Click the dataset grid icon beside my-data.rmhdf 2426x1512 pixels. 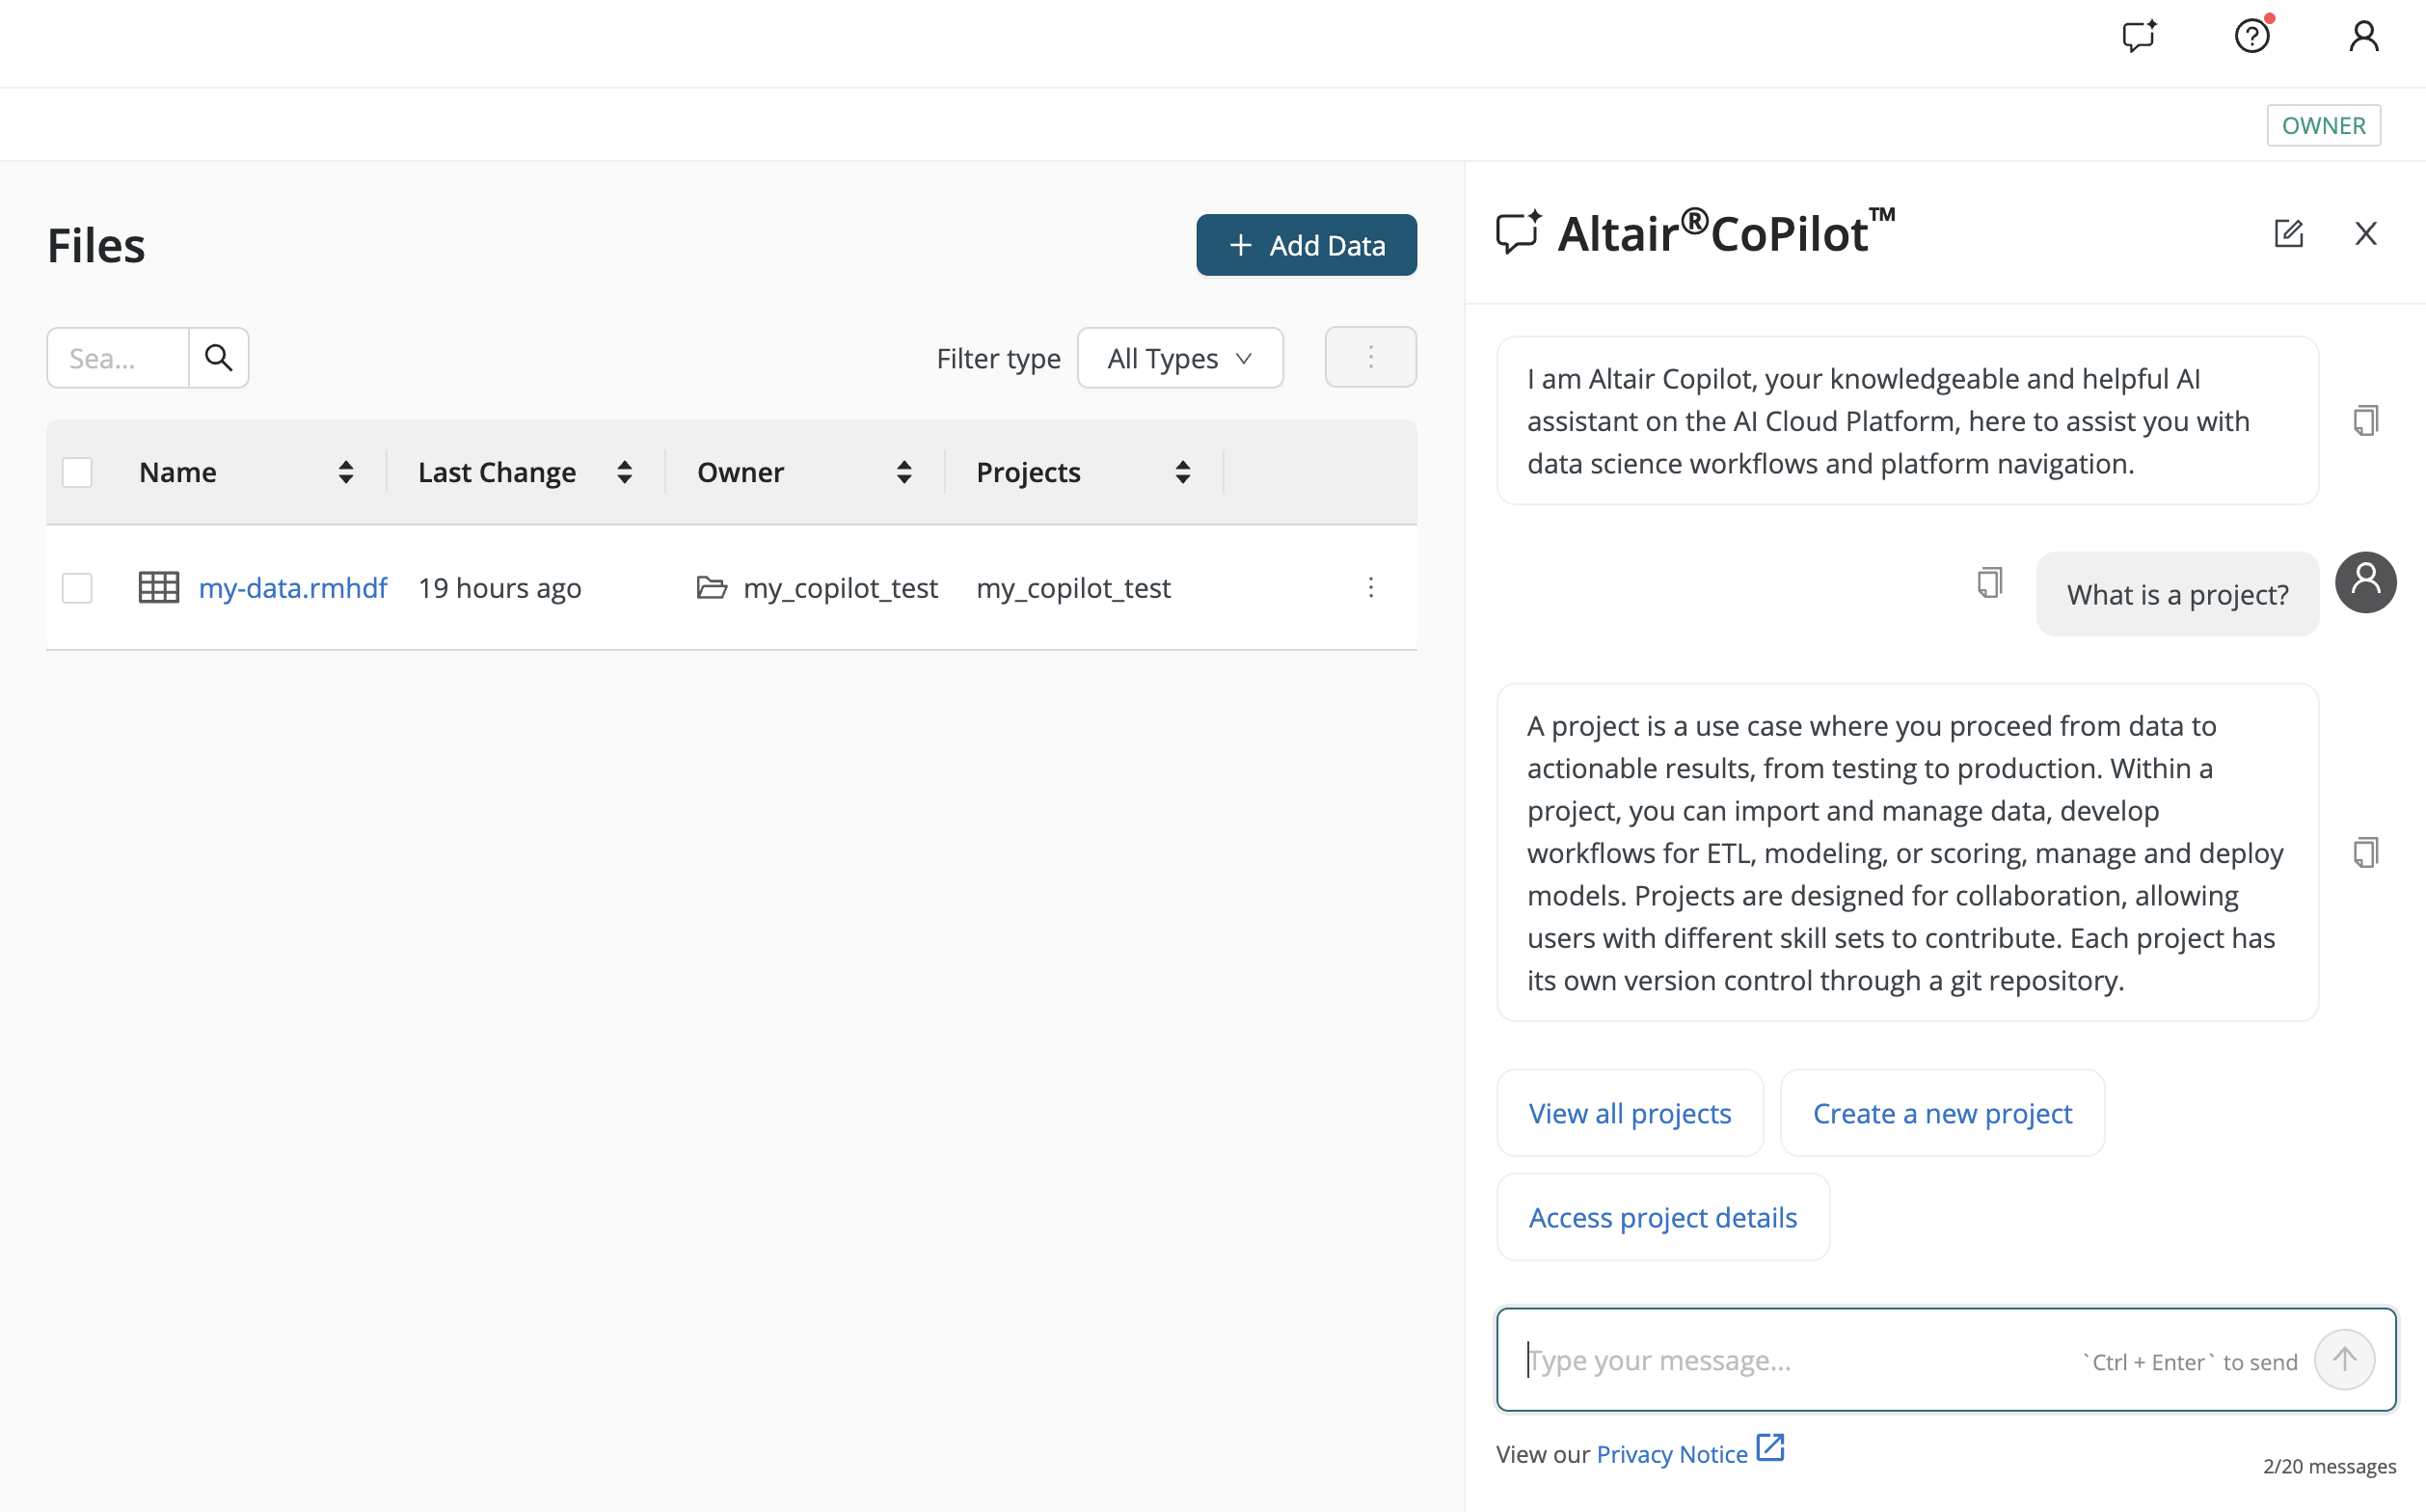point(157,587)
